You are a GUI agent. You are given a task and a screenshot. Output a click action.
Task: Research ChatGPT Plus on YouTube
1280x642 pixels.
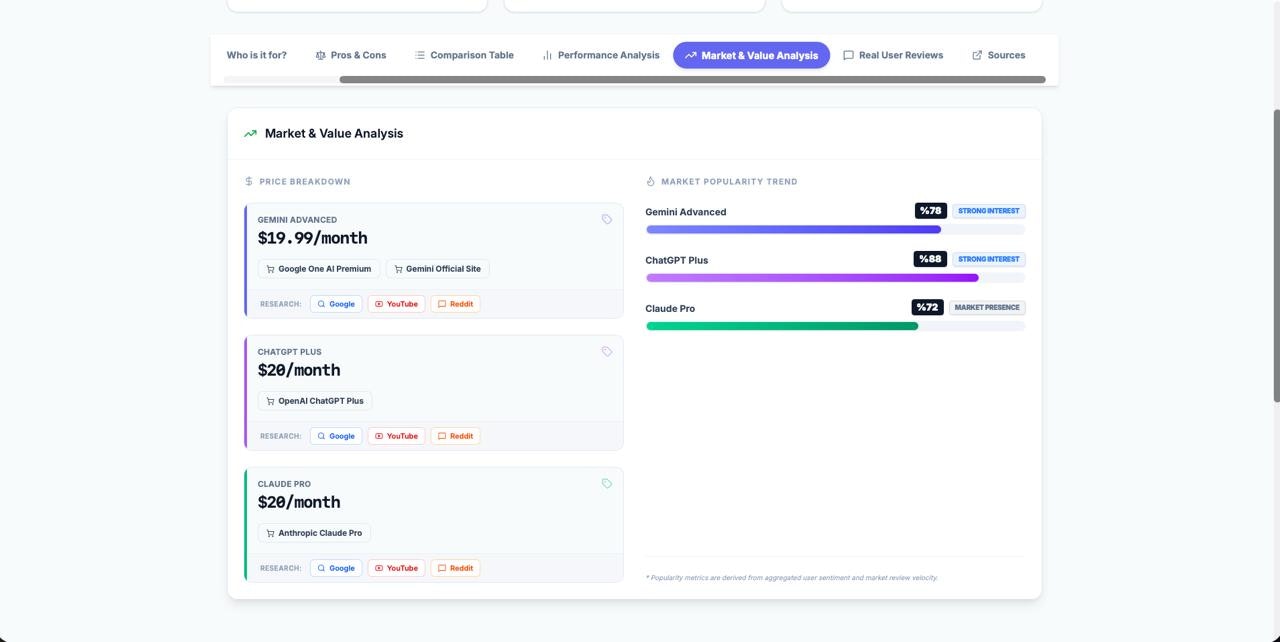click(396, 436)
